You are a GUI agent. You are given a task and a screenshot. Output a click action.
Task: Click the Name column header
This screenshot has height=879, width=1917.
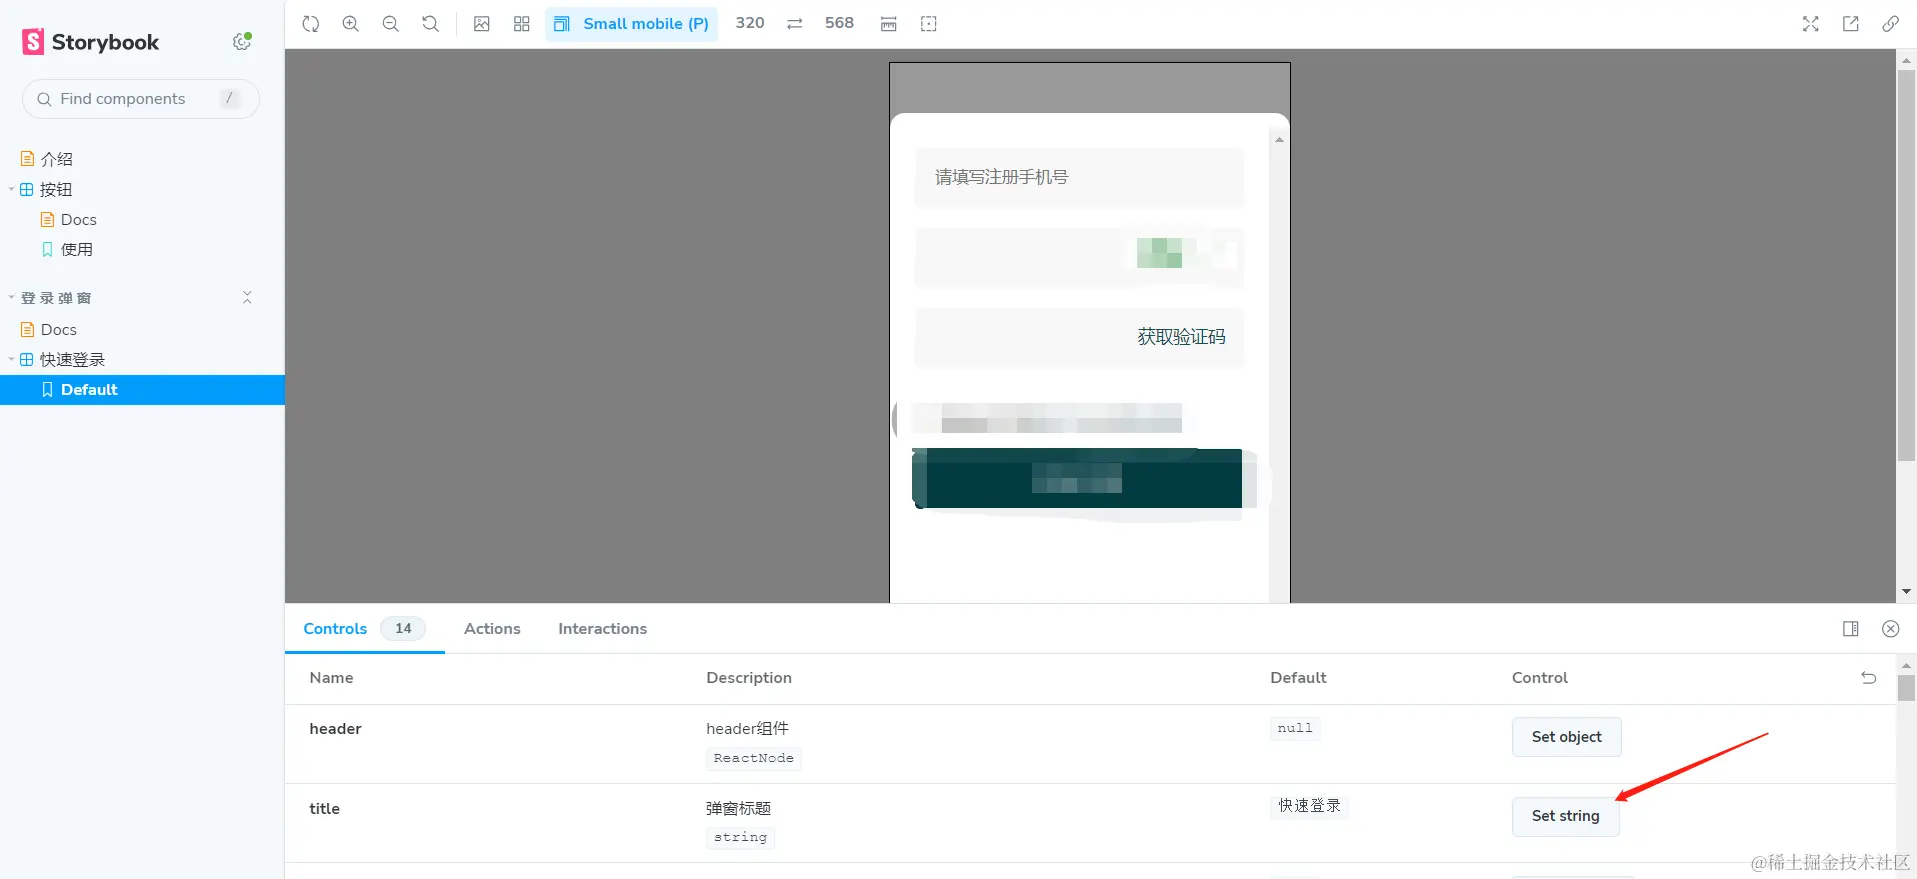[332, 678]
